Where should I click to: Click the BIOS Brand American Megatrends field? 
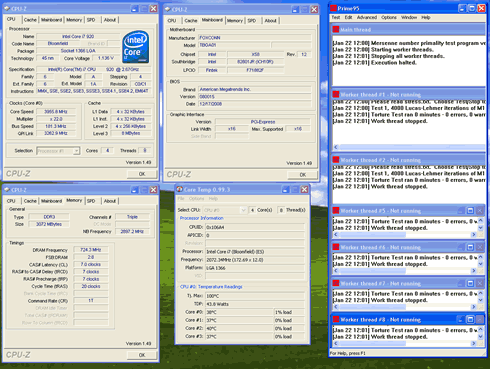tap(255, 89)
